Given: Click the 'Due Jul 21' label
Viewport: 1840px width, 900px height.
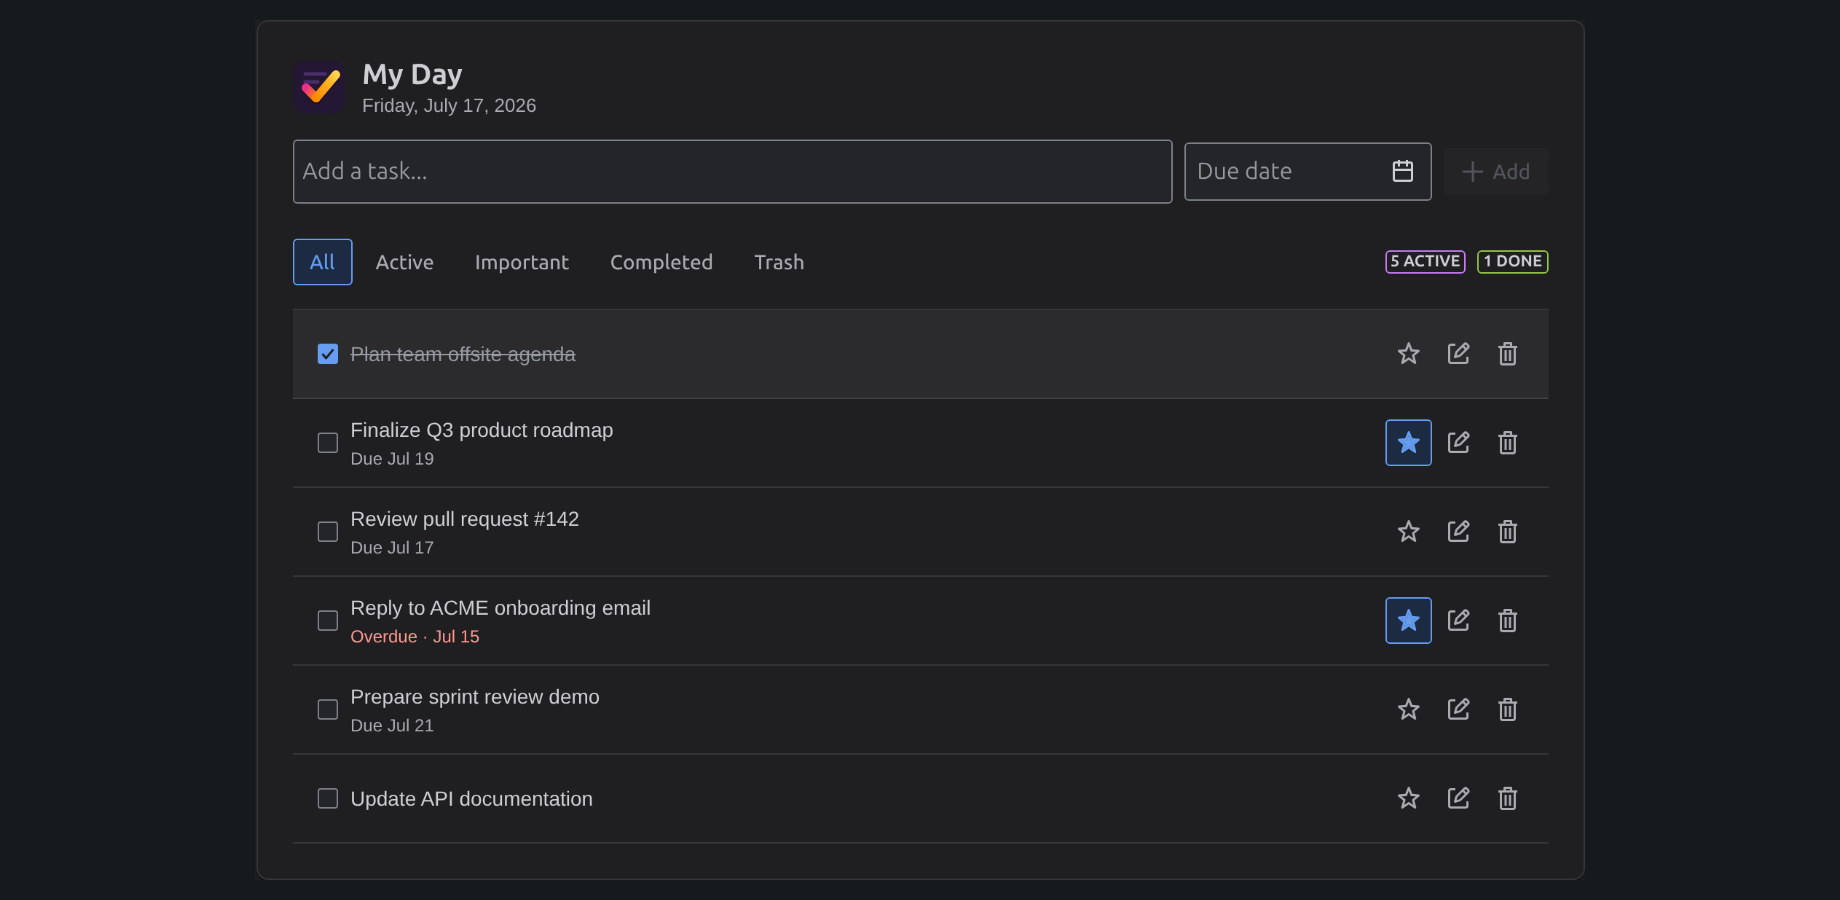Looking at the screenshot, I should tap(392, 726).
